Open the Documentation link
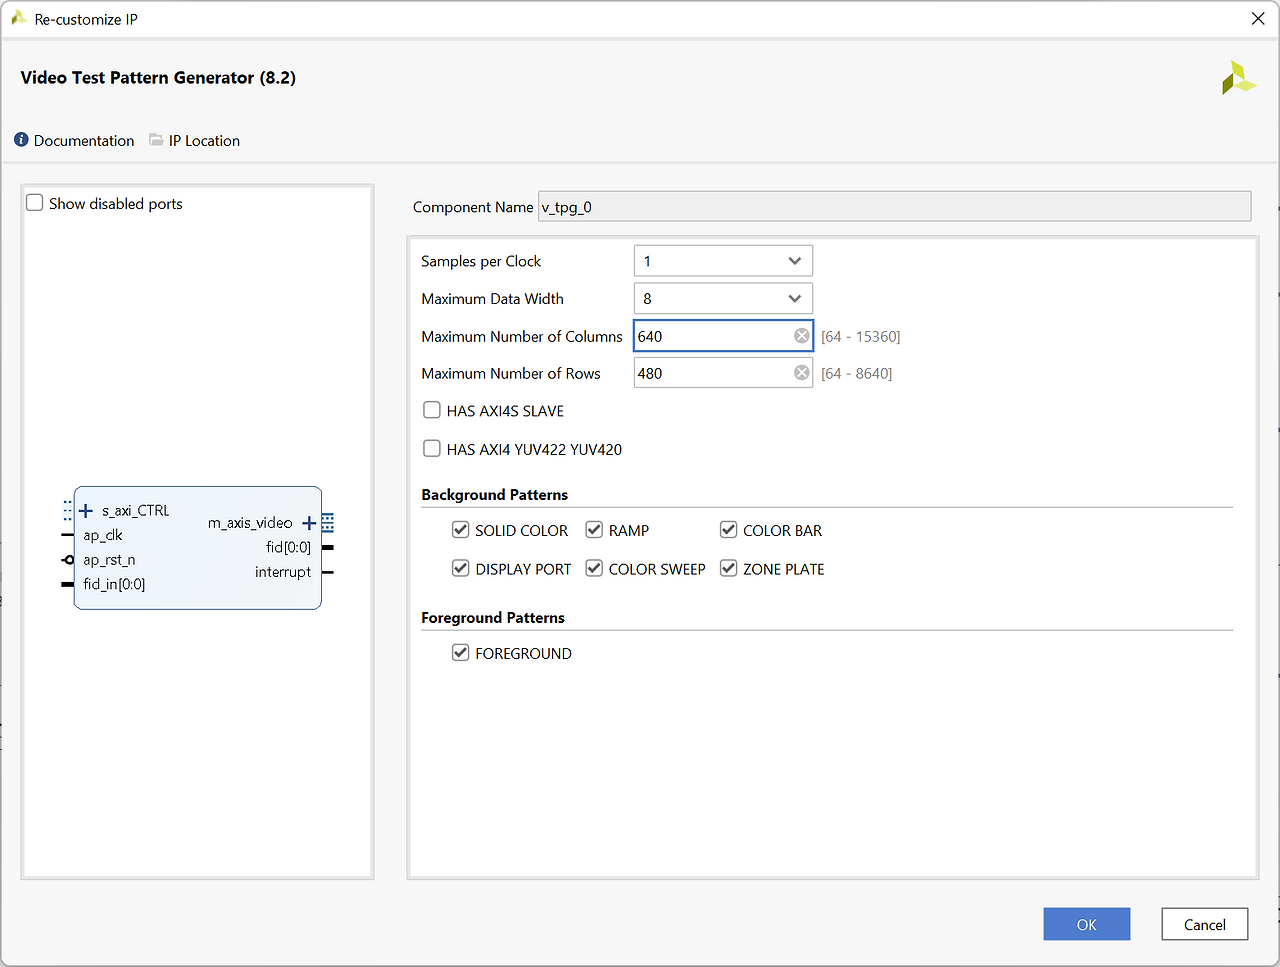 coord(84,141)
